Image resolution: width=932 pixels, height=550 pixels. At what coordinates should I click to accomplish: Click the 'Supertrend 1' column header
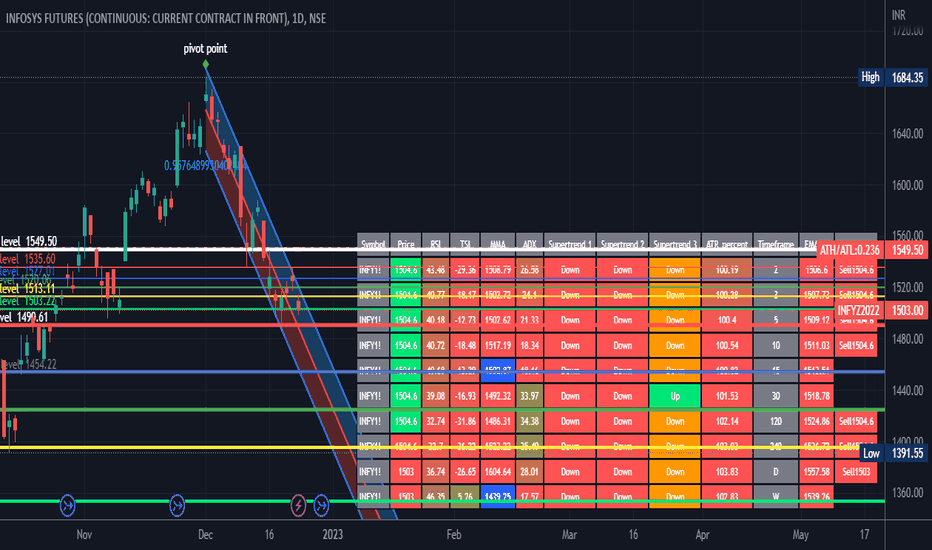point(569,244)
